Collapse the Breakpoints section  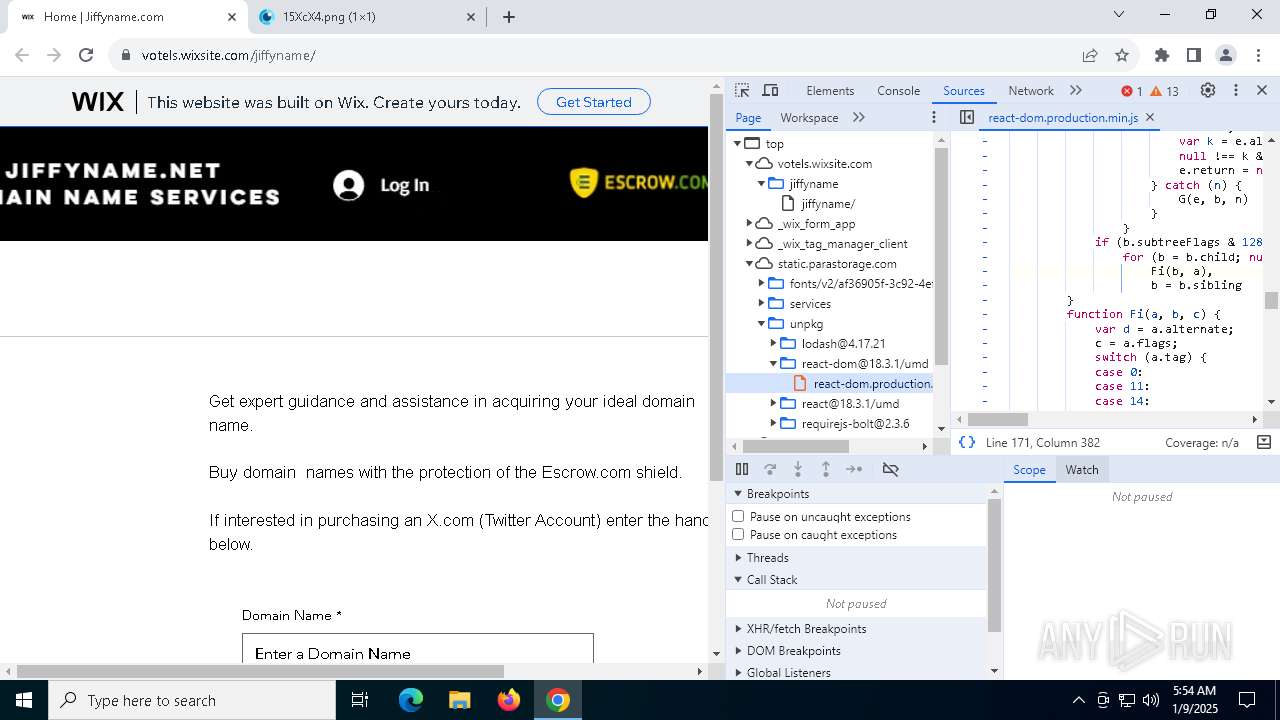[x=739, y=494]
